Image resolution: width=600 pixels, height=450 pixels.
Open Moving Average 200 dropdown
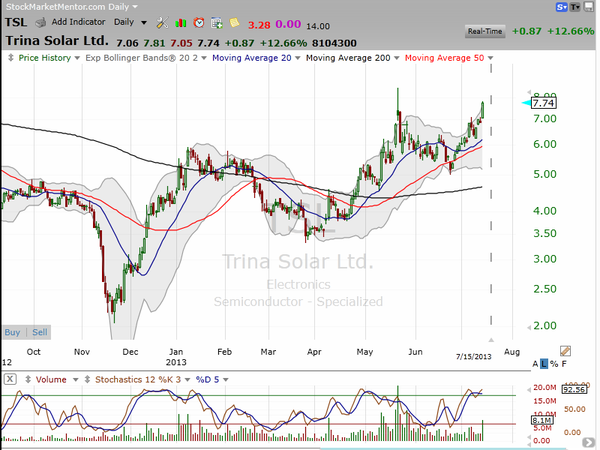(396, 58)
